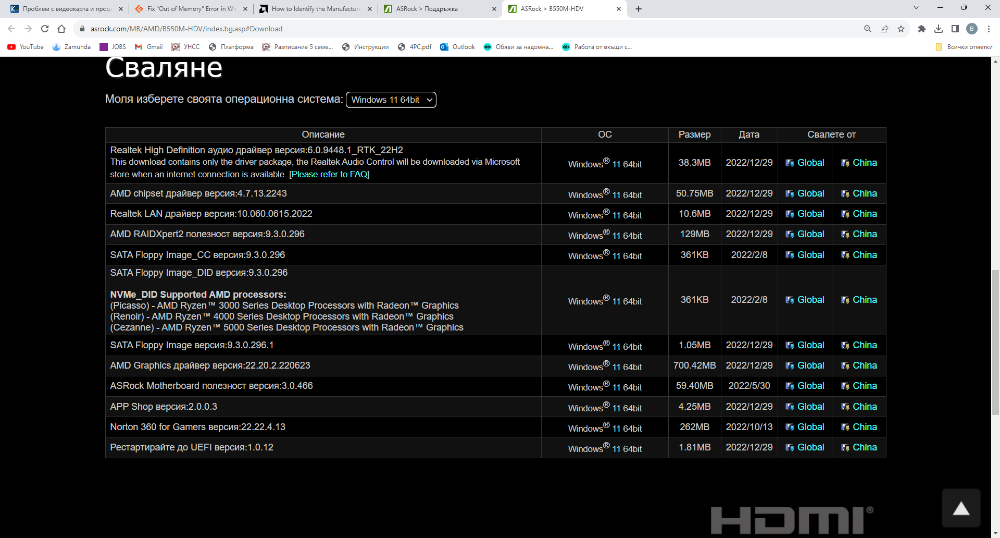This screenshot has height=538, width=1000.
Task: Open the Работа от вкъщи bookmark
Action: [x=597, y=47]
